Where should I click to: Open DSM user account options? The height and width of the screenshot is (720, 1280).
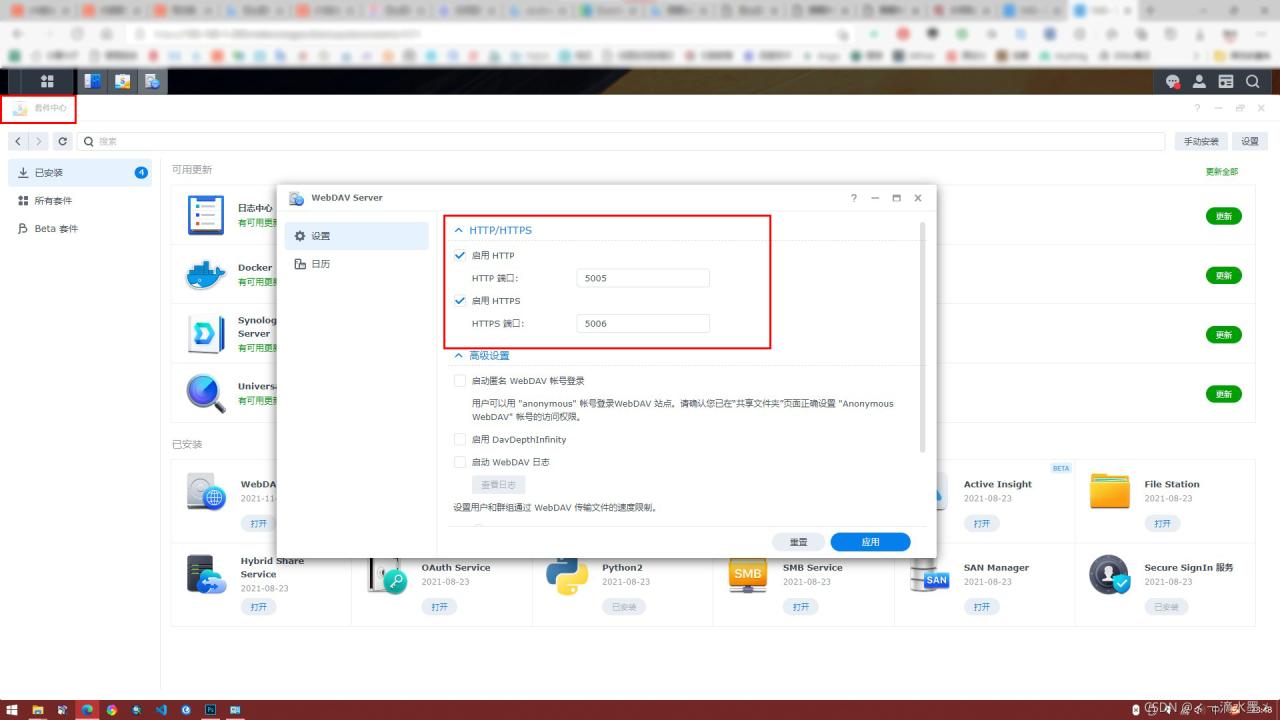pyautogui.click(x=1199, y=81)
